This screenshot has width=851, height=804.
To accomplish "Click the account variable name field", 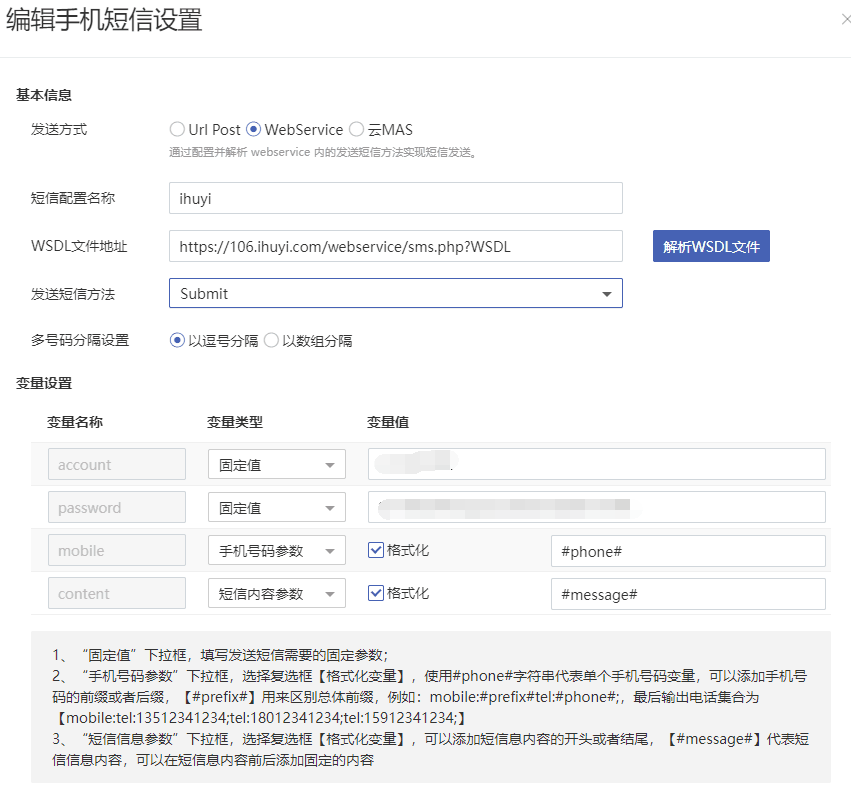I will [x=116, y=464].
